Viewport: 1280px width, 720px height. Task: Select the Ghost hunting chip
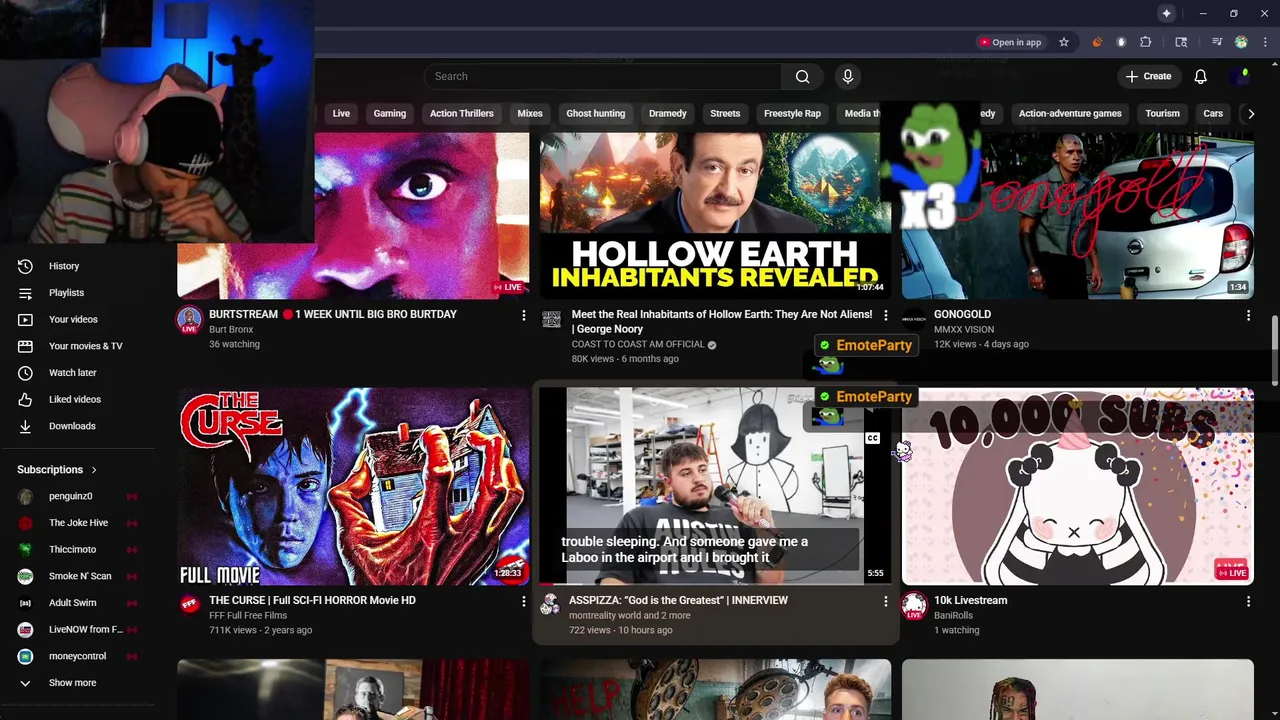(596, 114)
